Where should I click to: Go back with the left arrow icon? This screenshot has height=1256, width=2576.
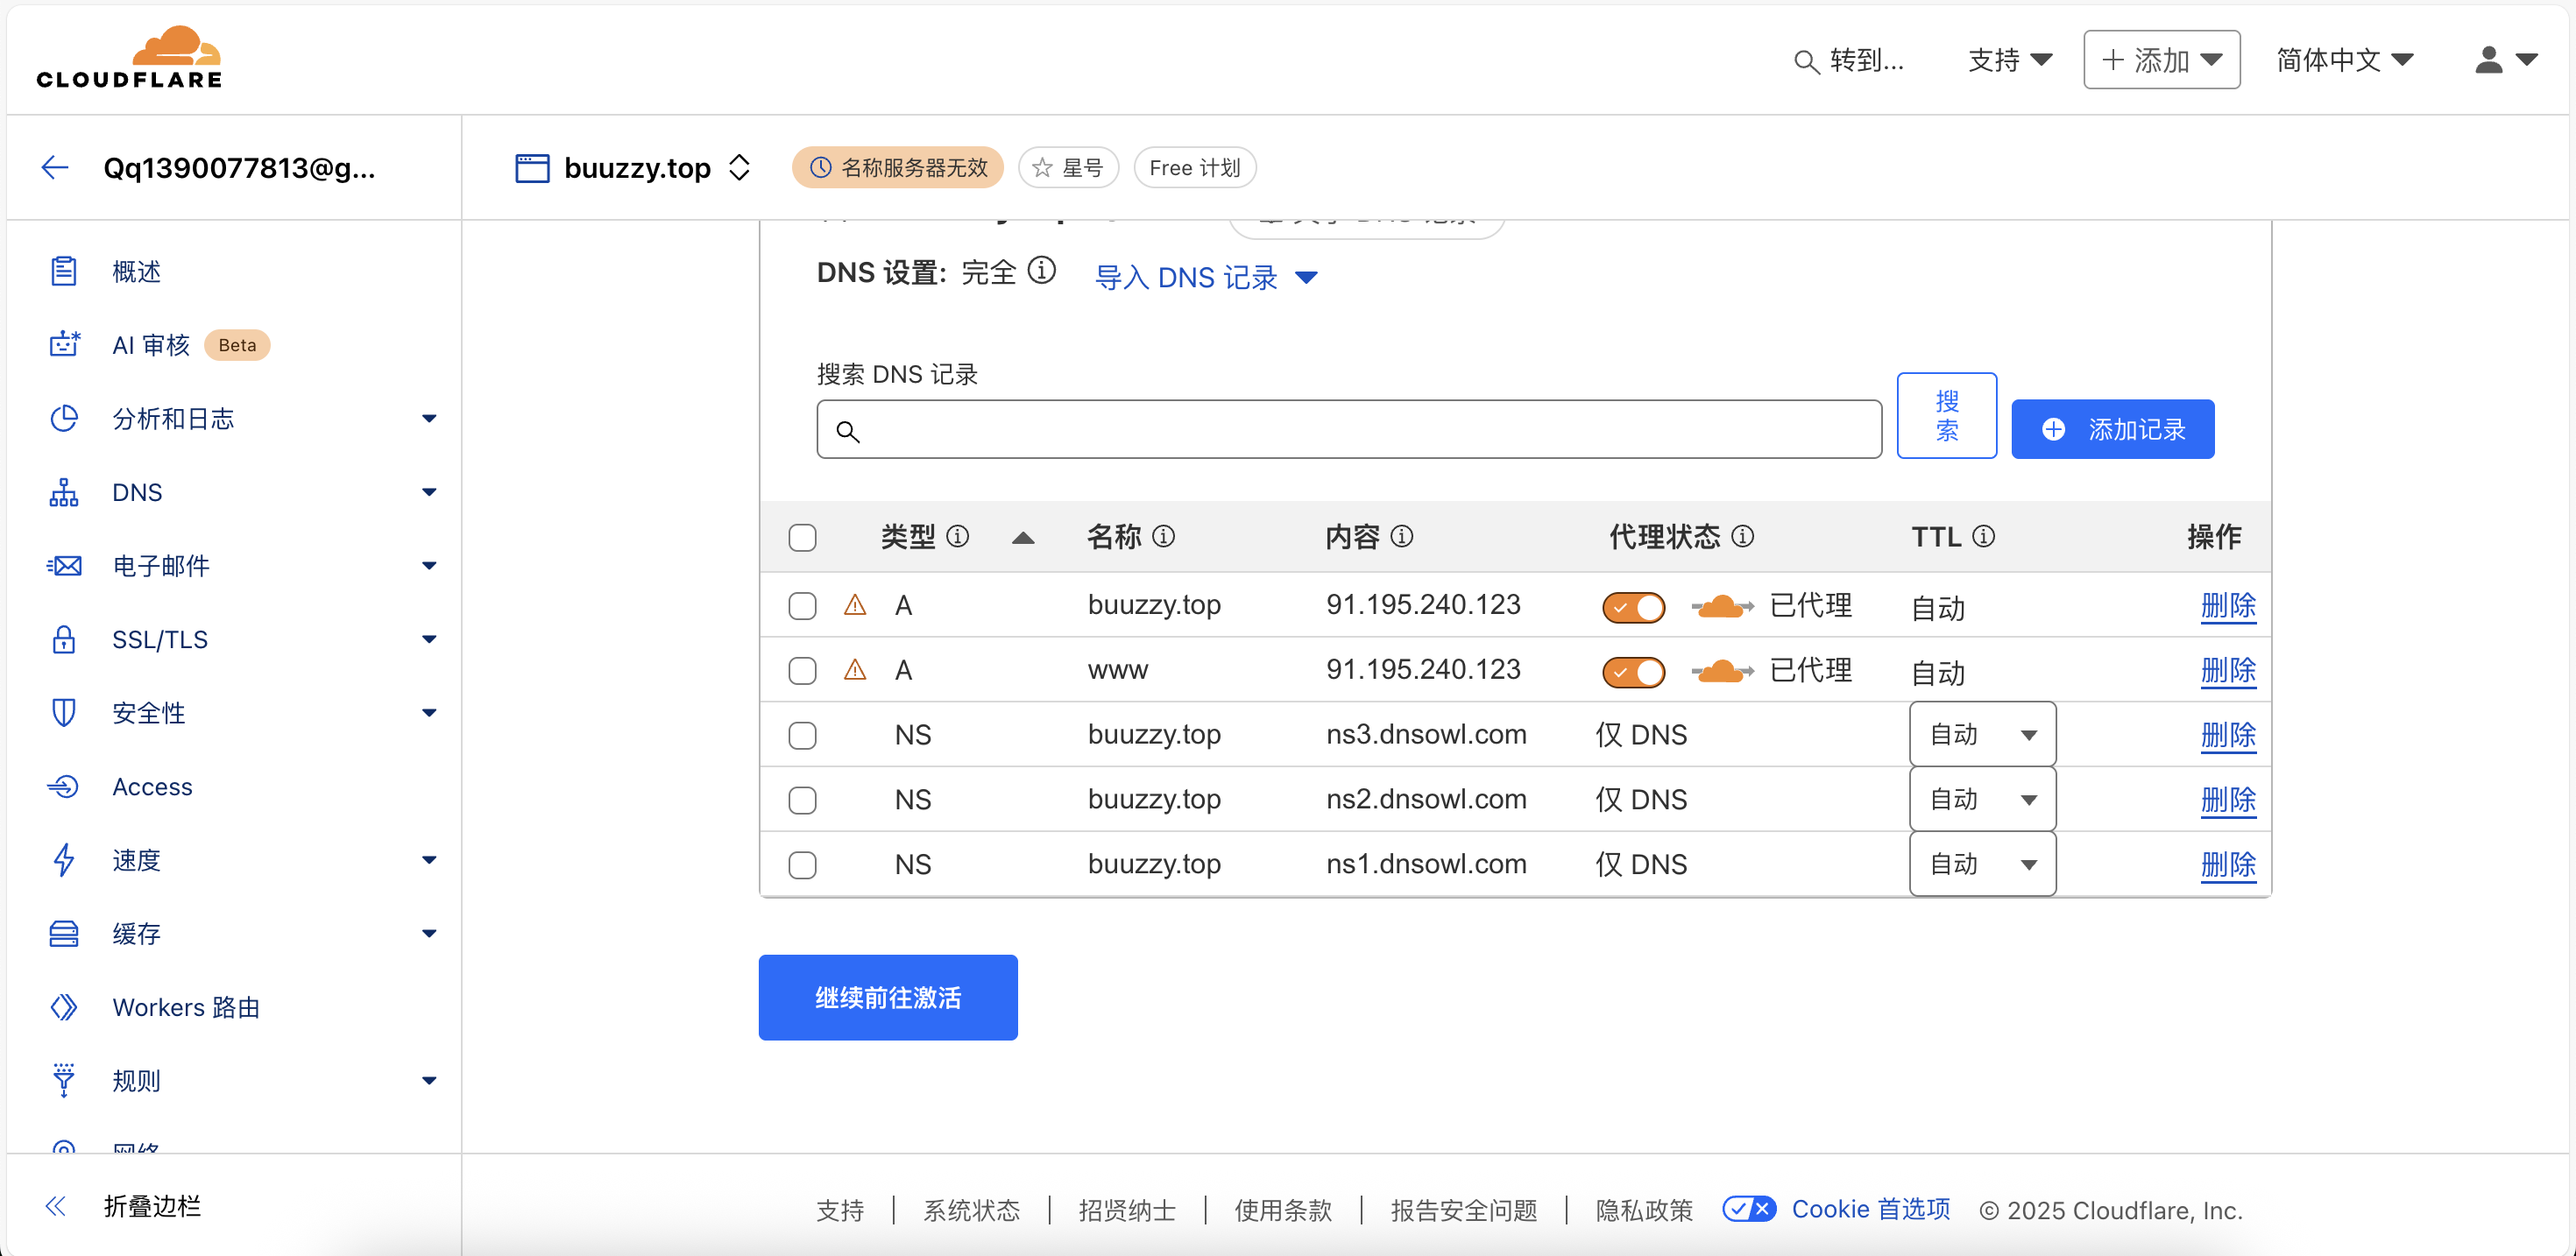click(x=55, y=167)
